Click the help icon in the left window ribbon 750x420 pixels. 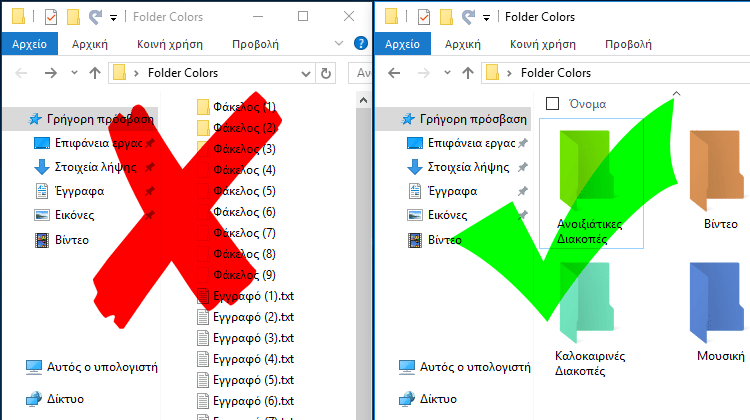pyautogui.click(x=361, y=44)
